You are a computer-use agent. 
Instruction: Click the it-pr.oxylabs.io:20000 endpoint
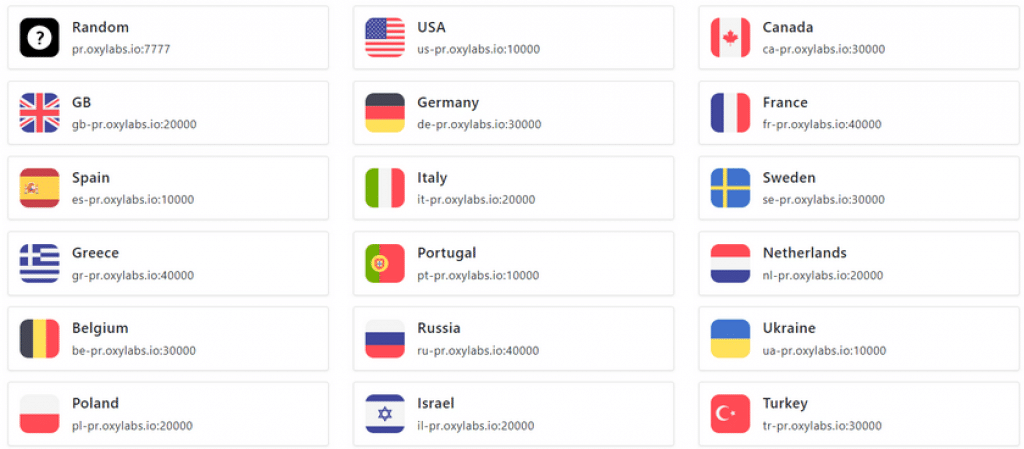476,200
